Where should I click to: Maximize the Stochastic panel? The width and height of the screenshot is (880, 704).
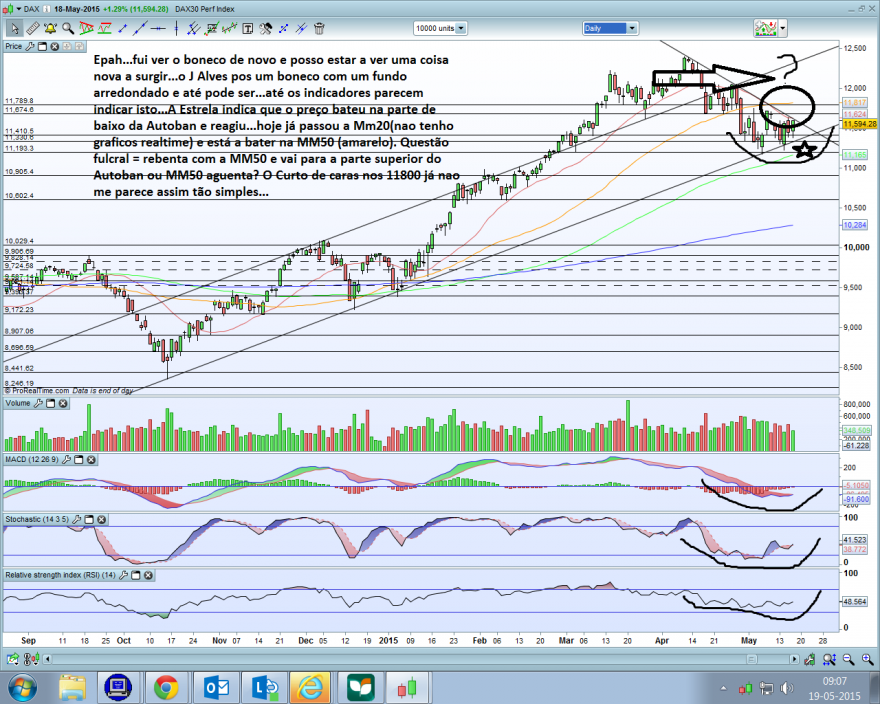pyautogui.click(x=89, y=519)
